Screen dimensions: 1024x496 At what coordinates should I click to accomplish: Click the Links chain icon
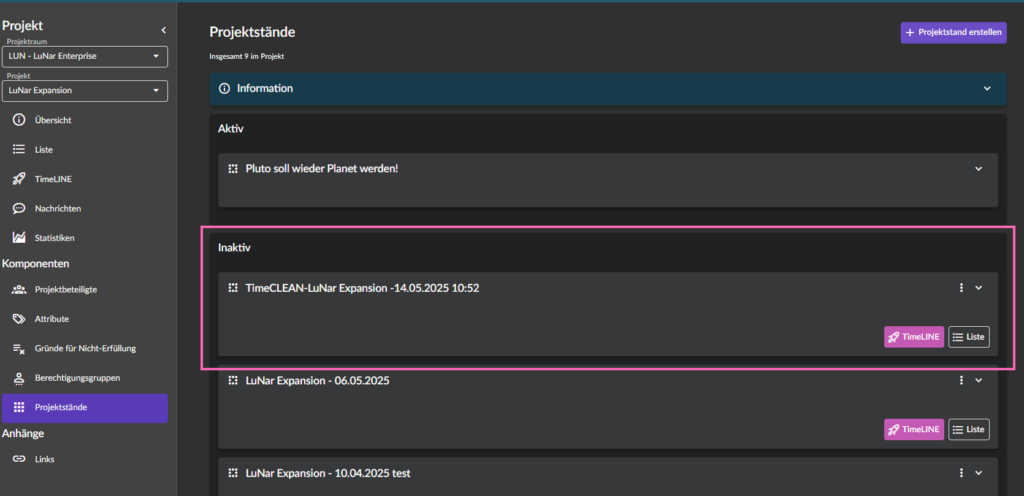tap(19, 459)
